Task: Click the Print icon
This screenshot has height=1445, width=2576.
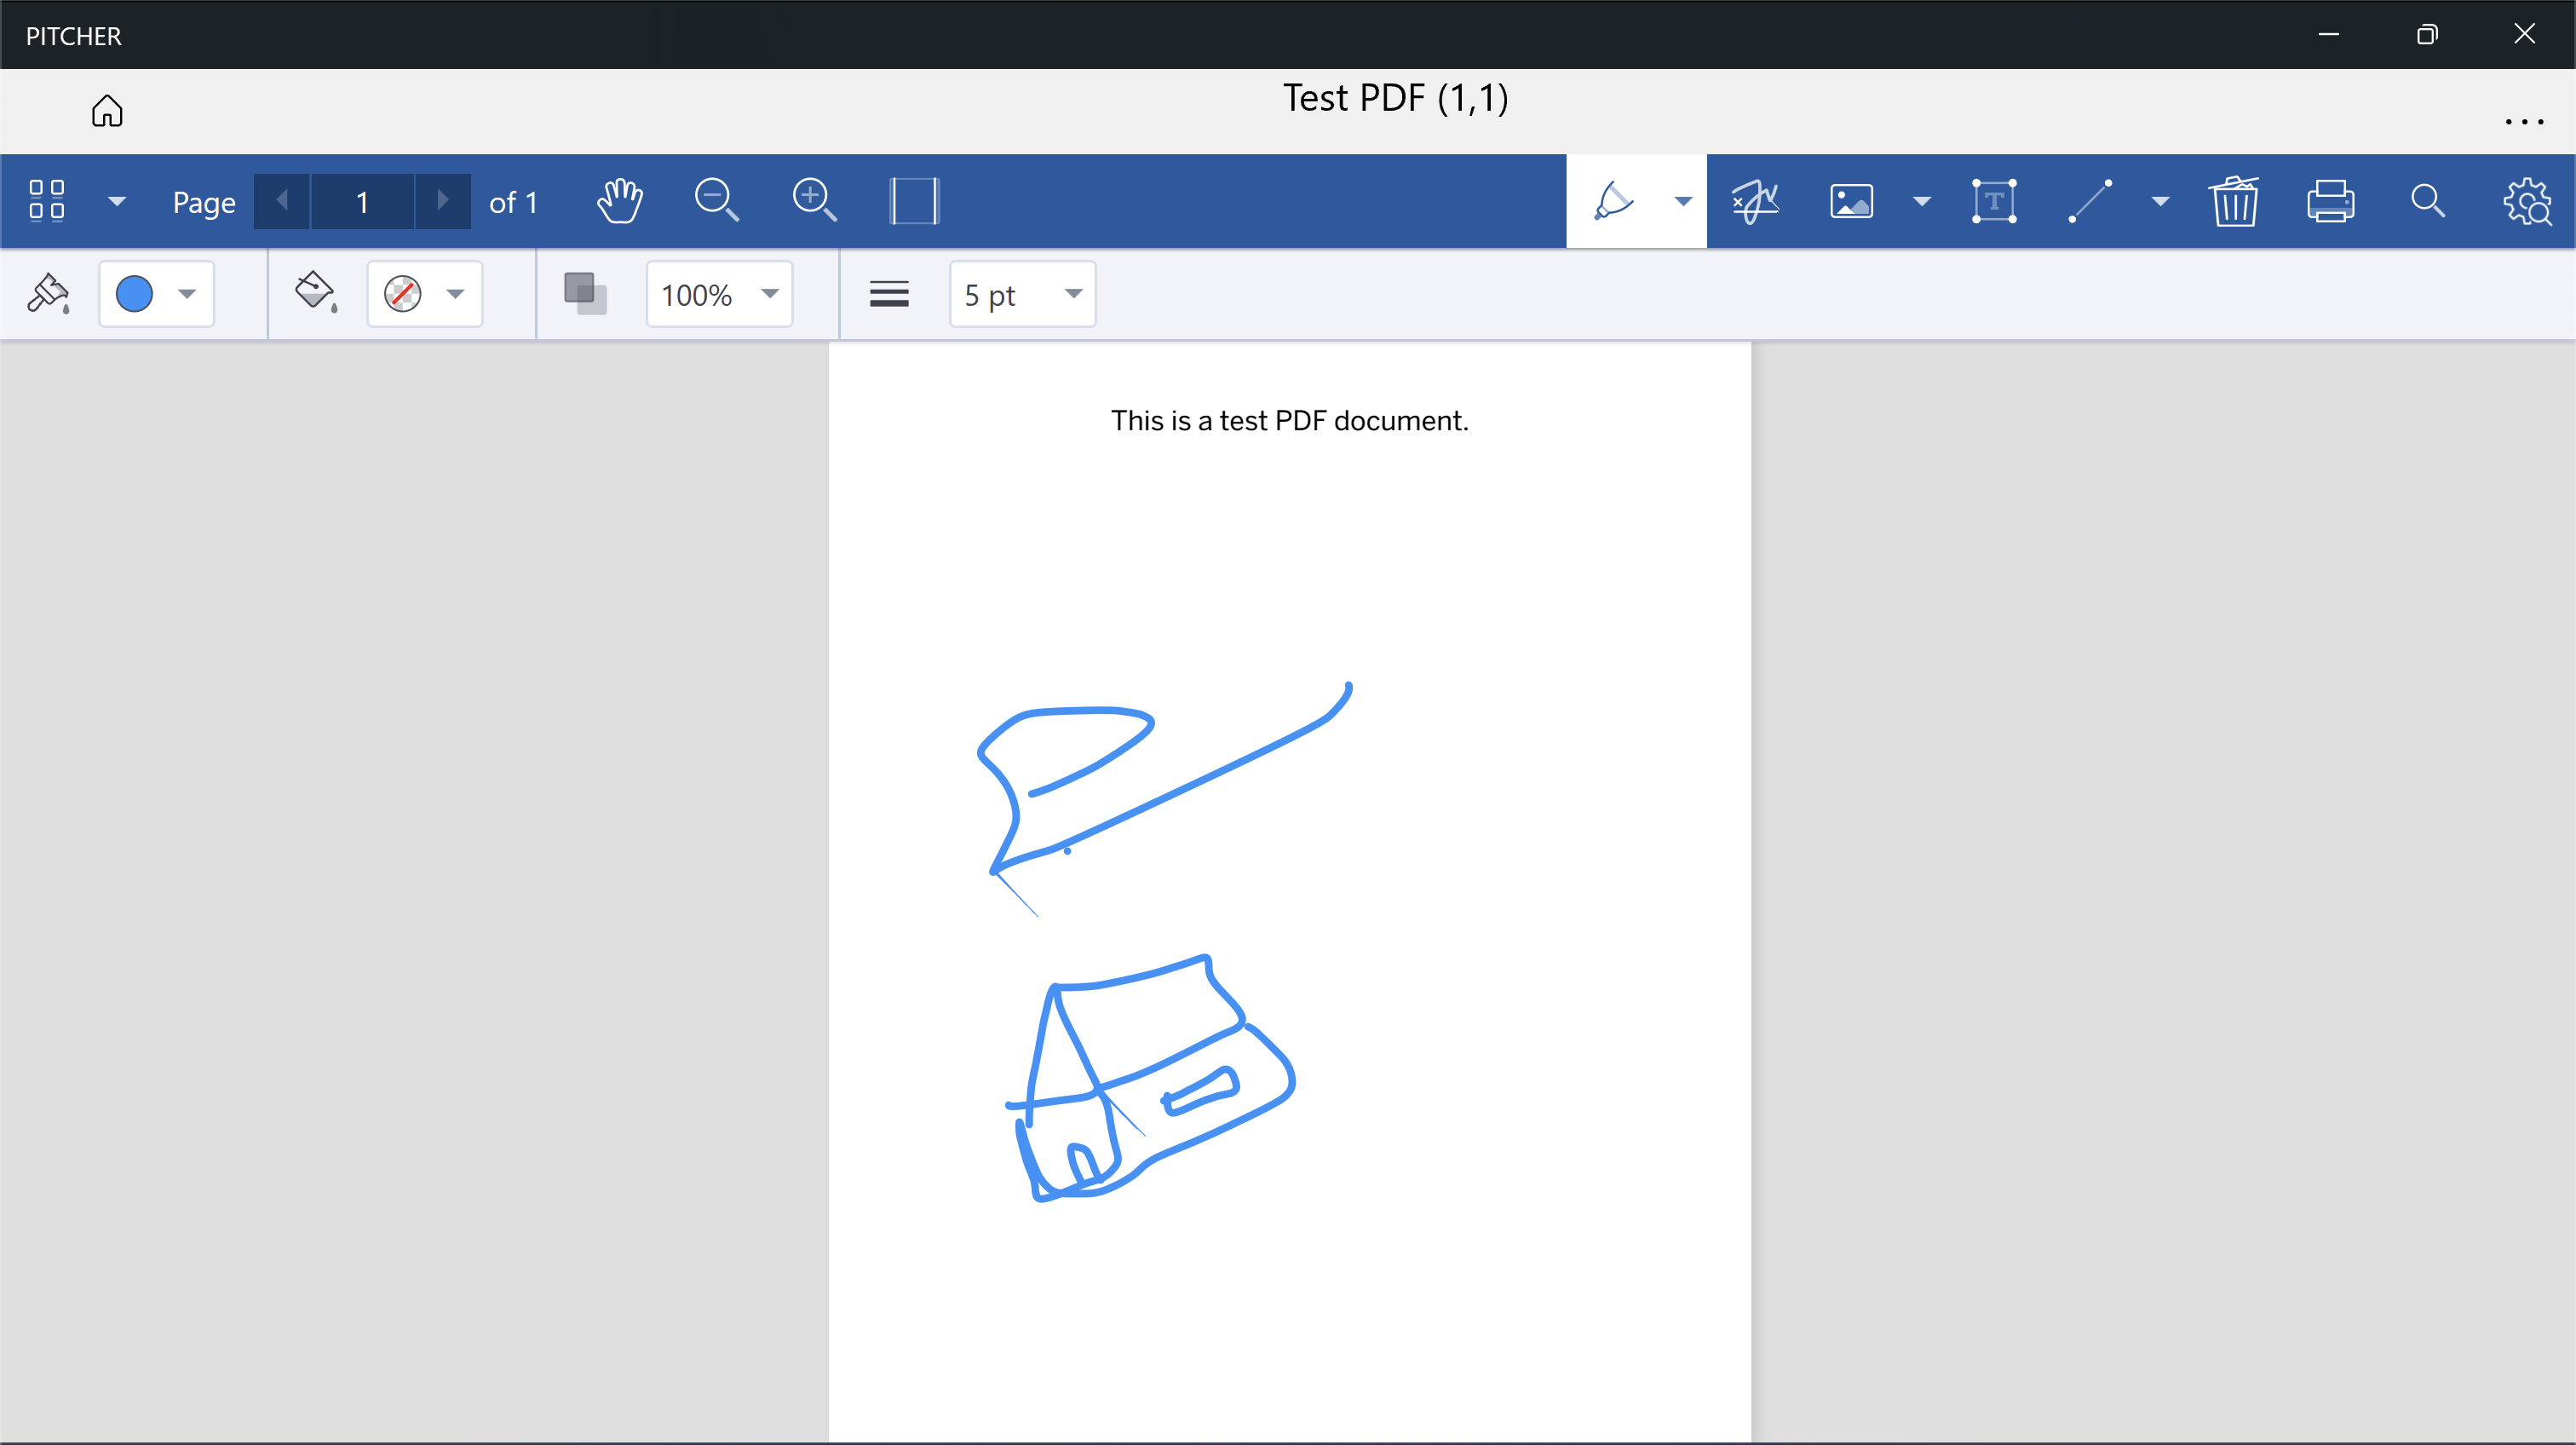Action: pos(2331,201)
